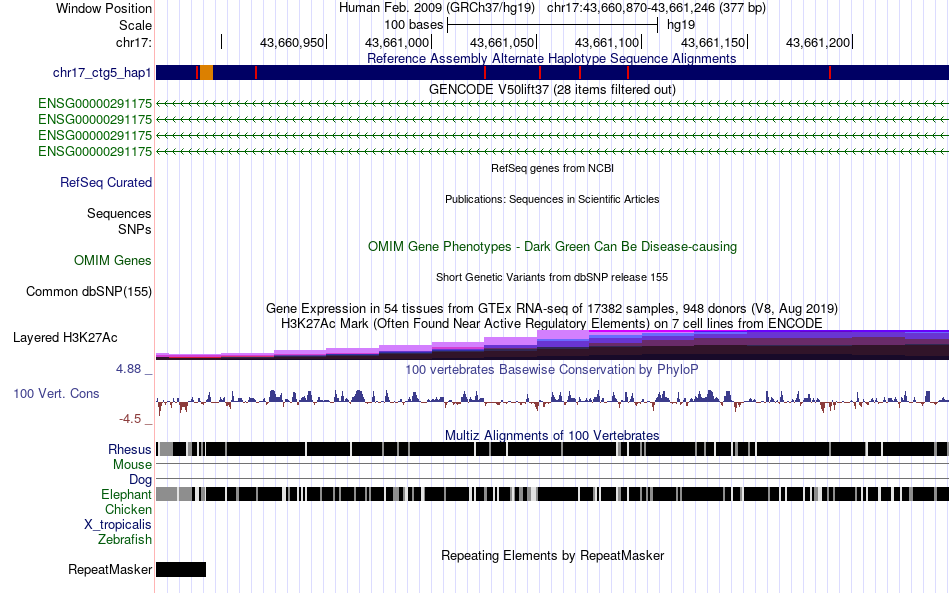Screen dimensions: 950x593
Task: Click the Chicken alignment label
Action: coord(128,509)
